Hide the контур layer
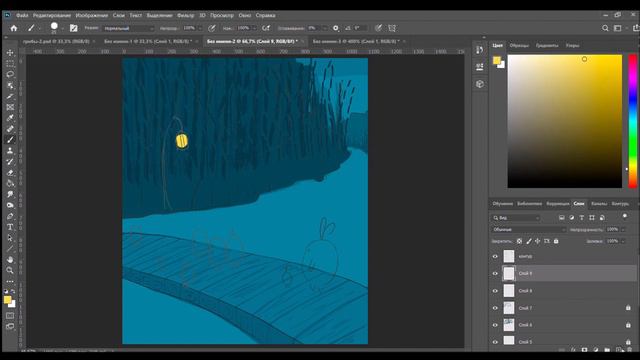640x360 pixels. (x=495, y=256)
